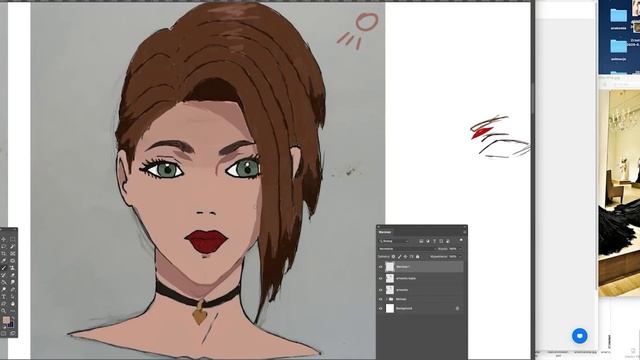Open the extra tools (three dots) button
Screen dimensions: 640x360
pos(13,310)
